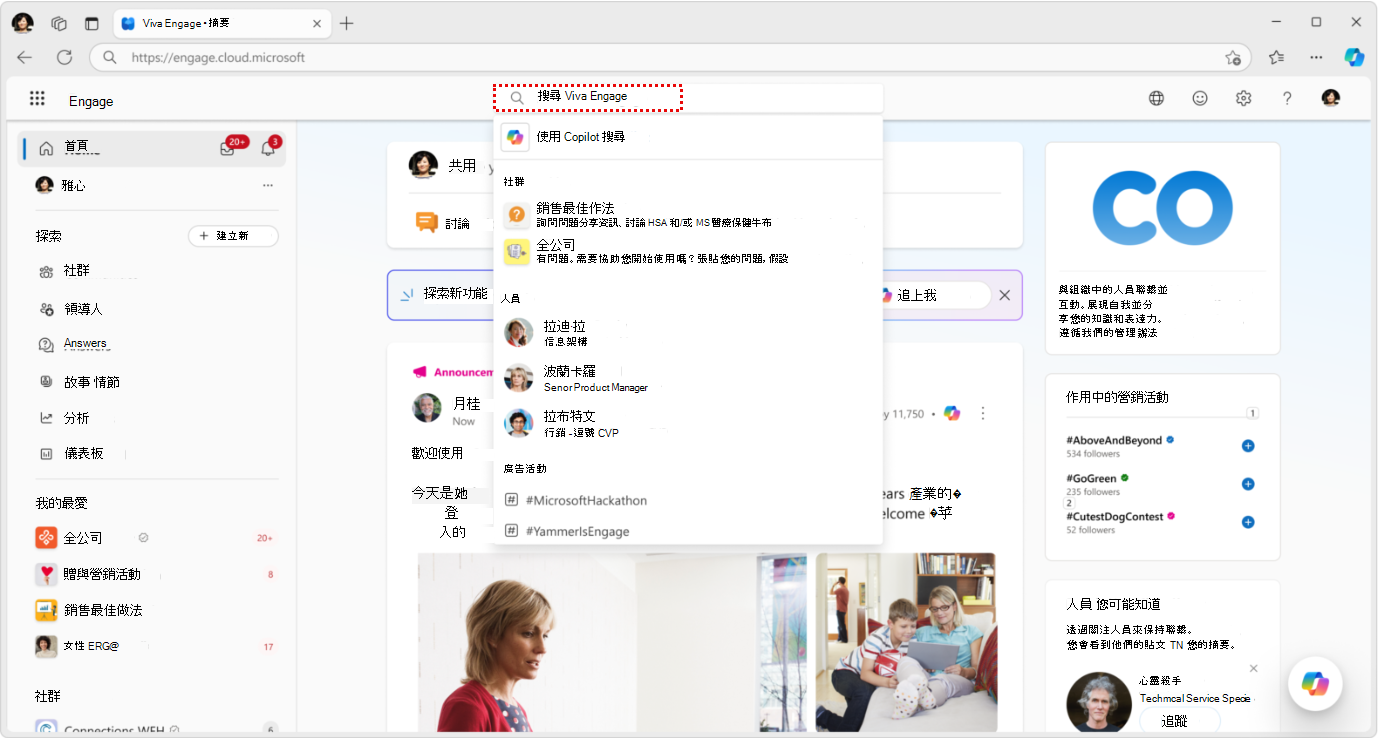Click the ellipsis next to 雅心
The width and height of the screenshot is (1378, 738).
click(x=268, y=185)
